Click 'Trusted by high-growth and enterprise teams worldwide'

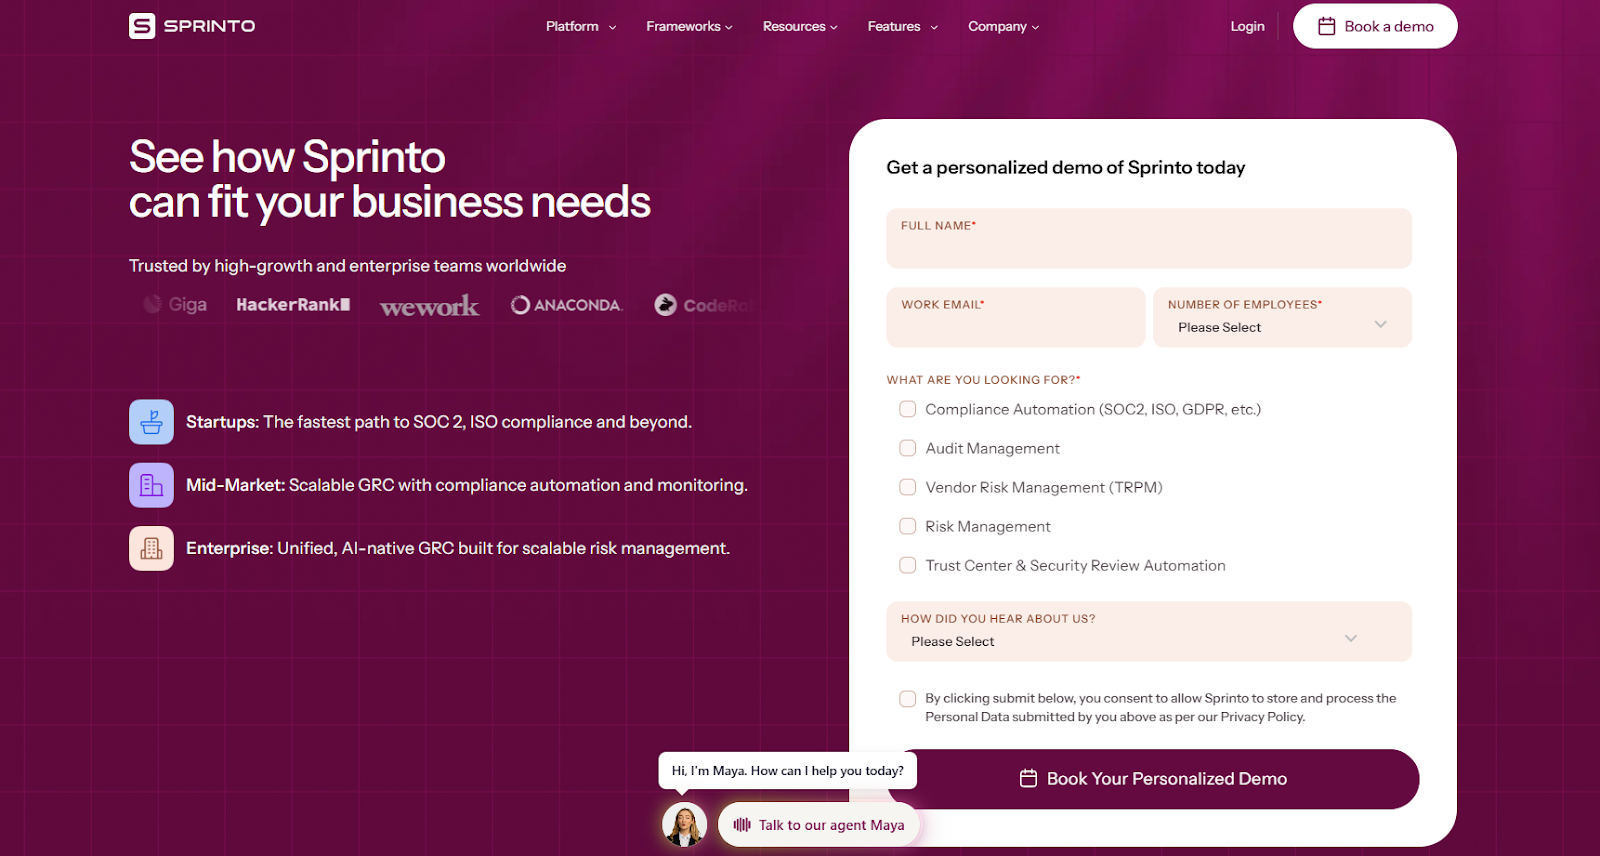pyautogui.click(x=347, y=266)
